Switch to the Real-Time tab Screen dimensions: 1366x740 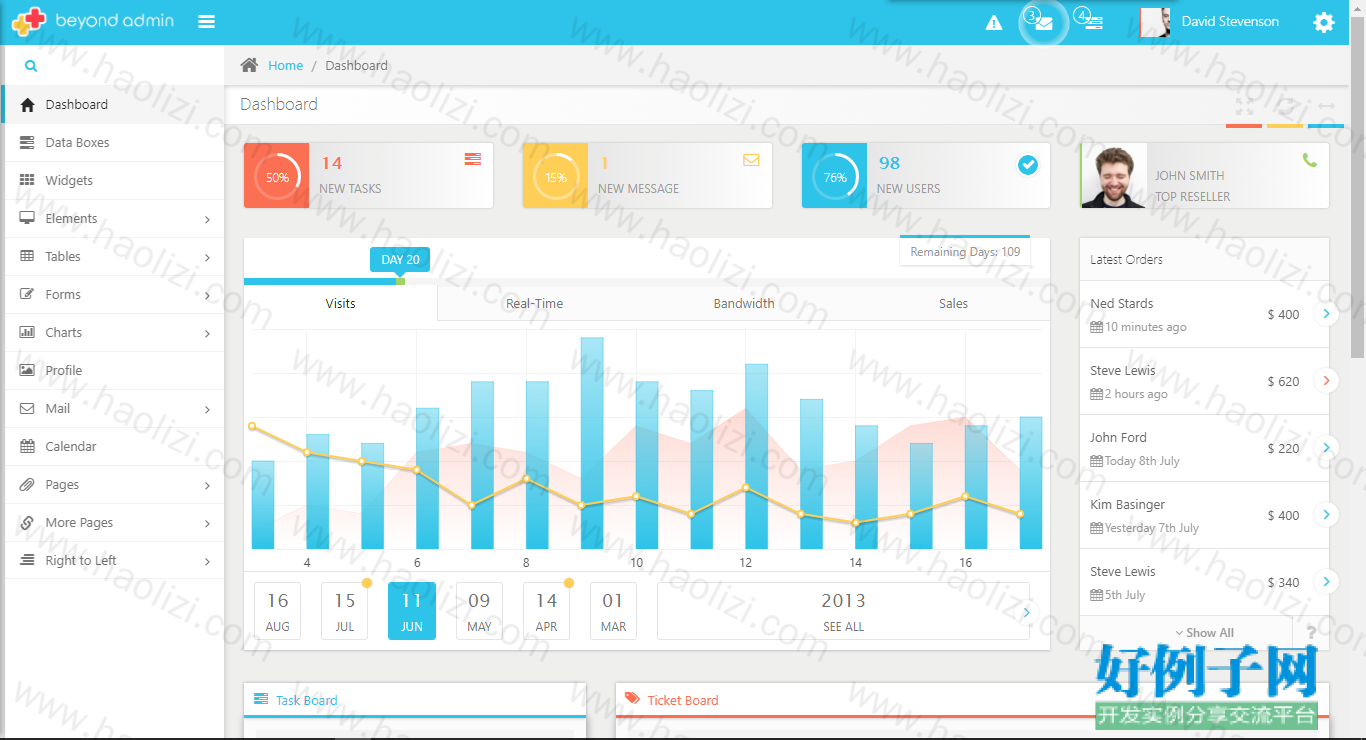(x=534, y=303)
